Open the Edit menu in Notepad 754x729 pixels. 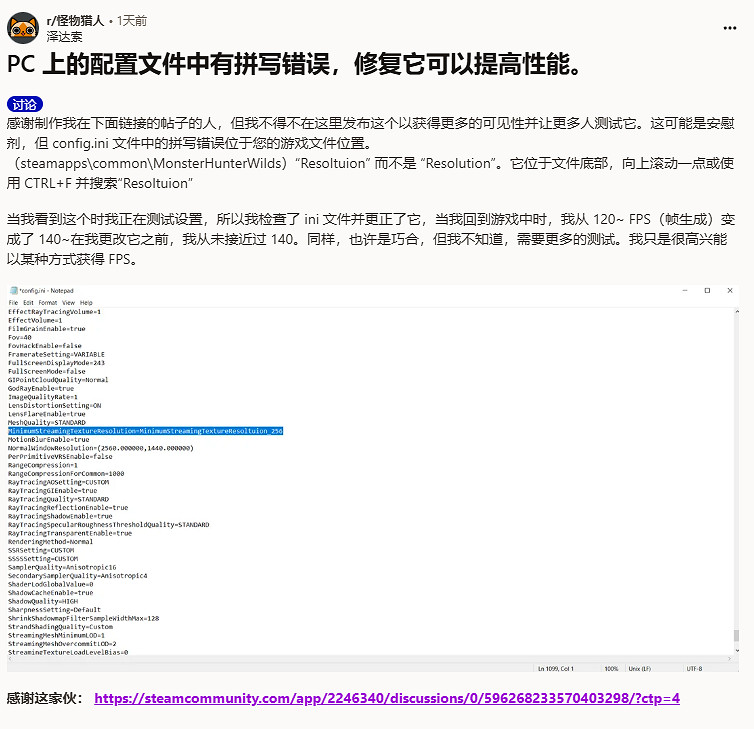(x=29, y=302)
